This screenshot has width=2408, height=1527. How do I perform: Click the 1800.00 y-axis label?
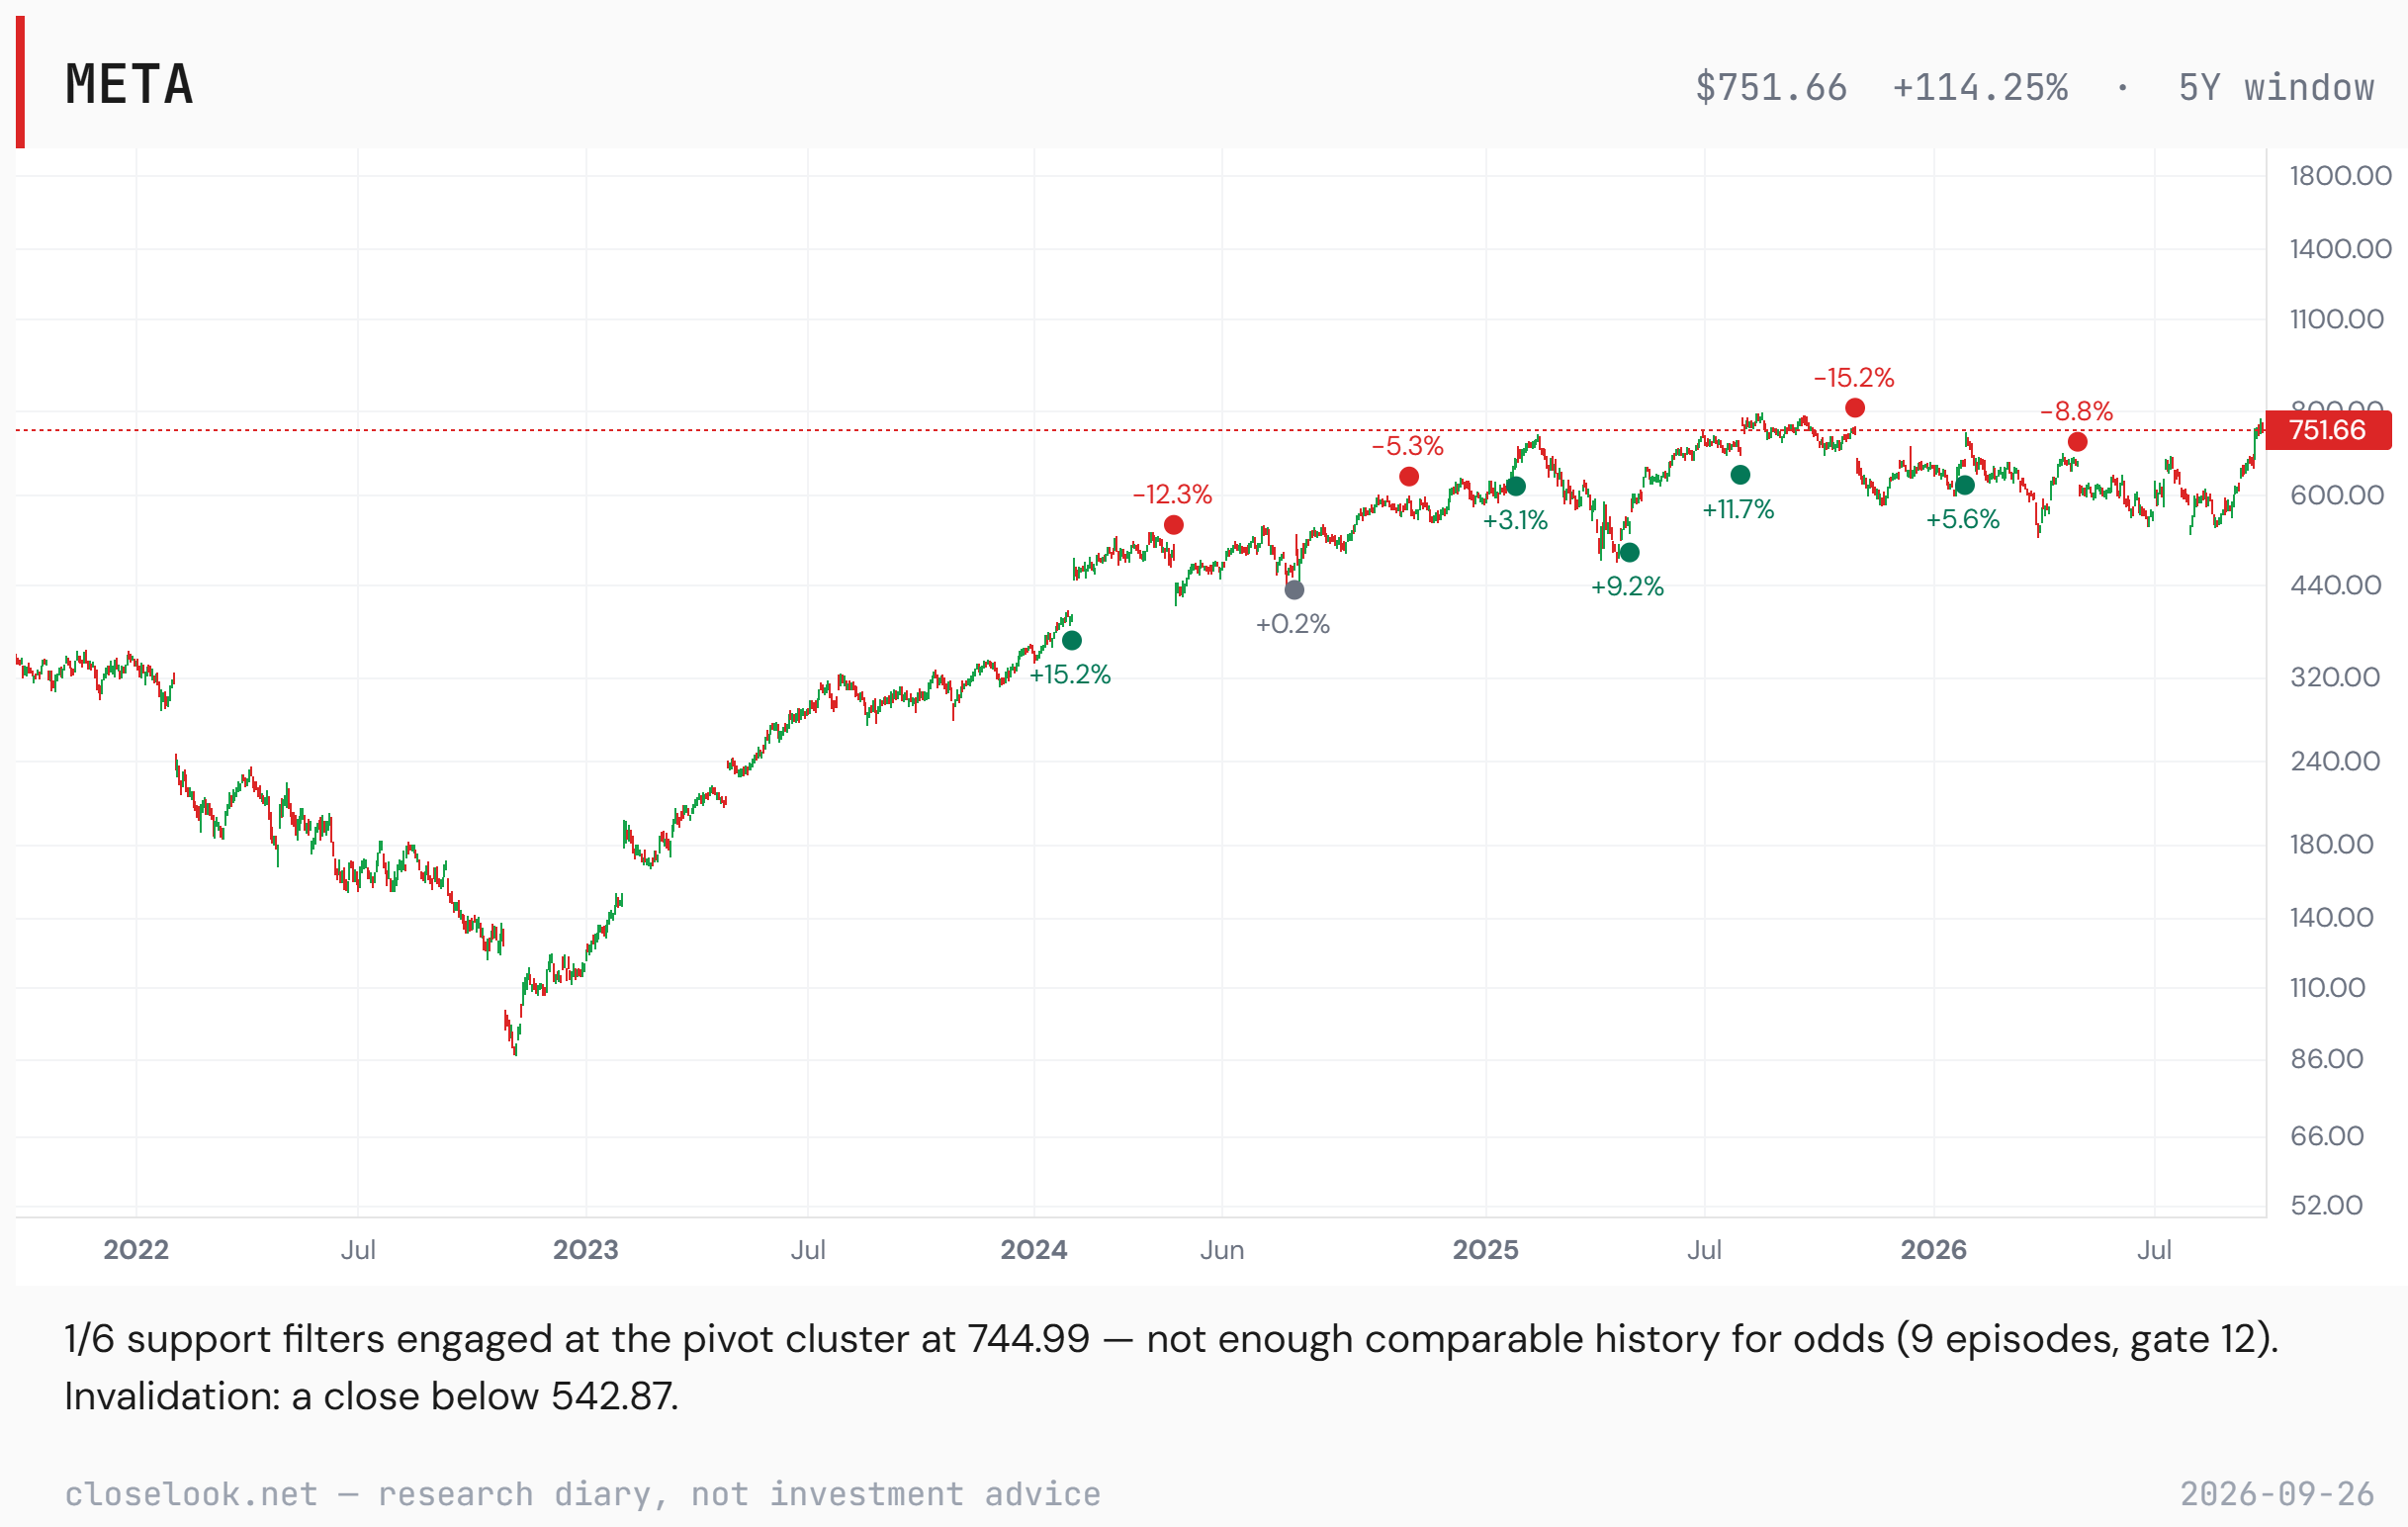(2340, 176)
